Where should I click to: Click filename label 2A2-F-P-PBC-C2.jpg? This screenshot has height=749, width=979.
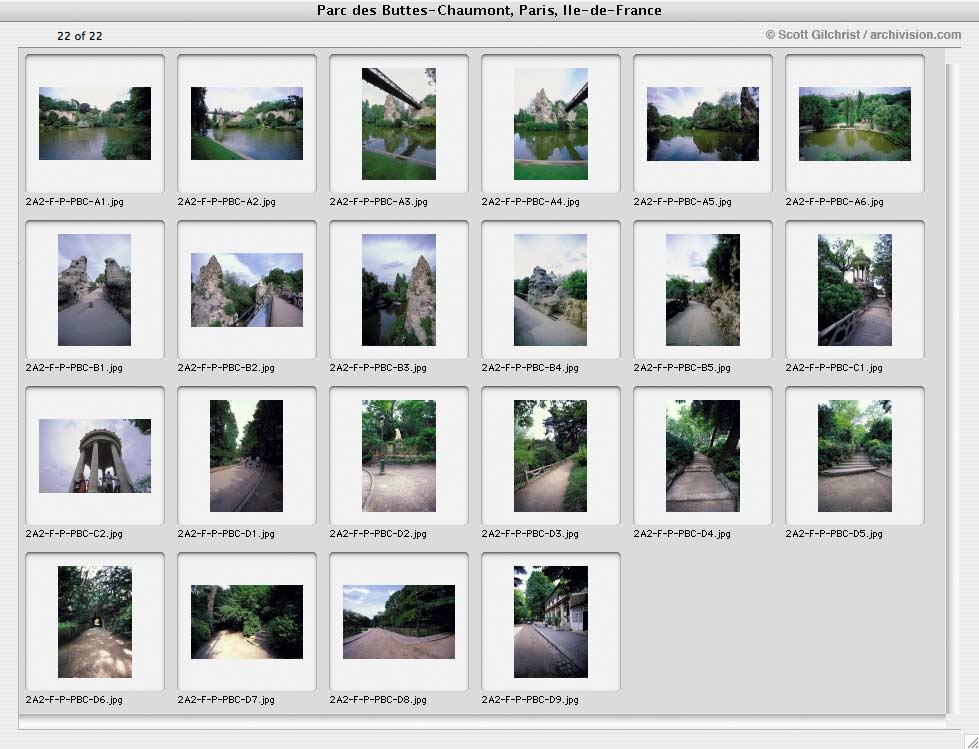[74, 534]
